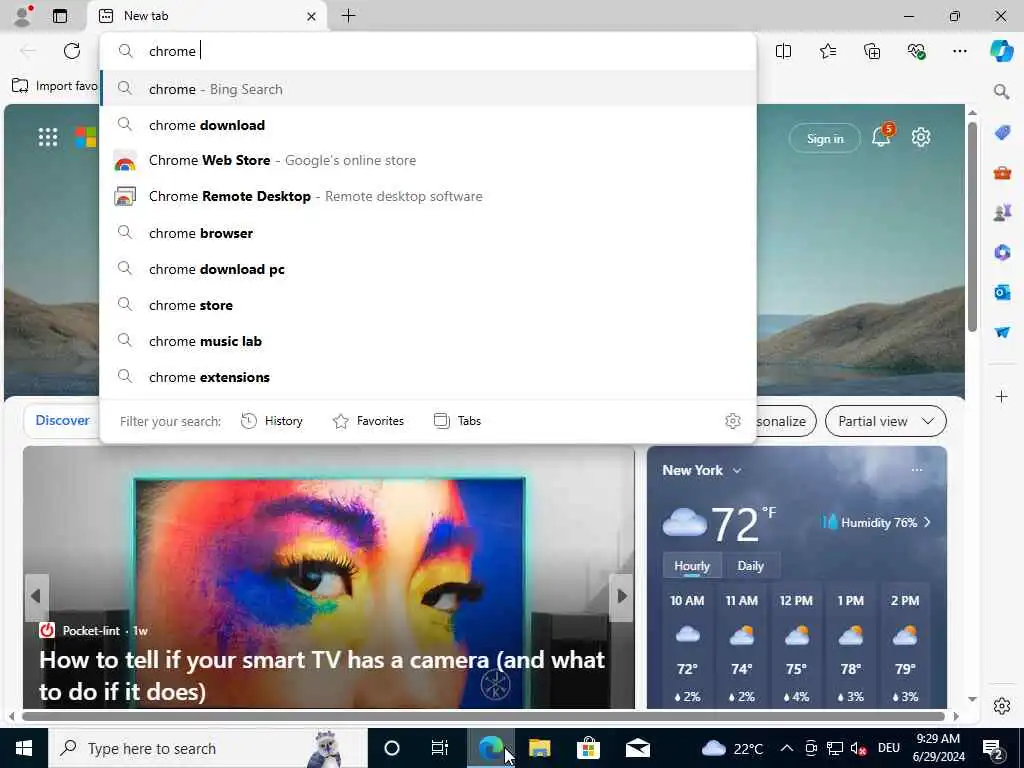Open page settings gear icon
This screenshot has height=768, width=1024.
(x=921, y=137)
